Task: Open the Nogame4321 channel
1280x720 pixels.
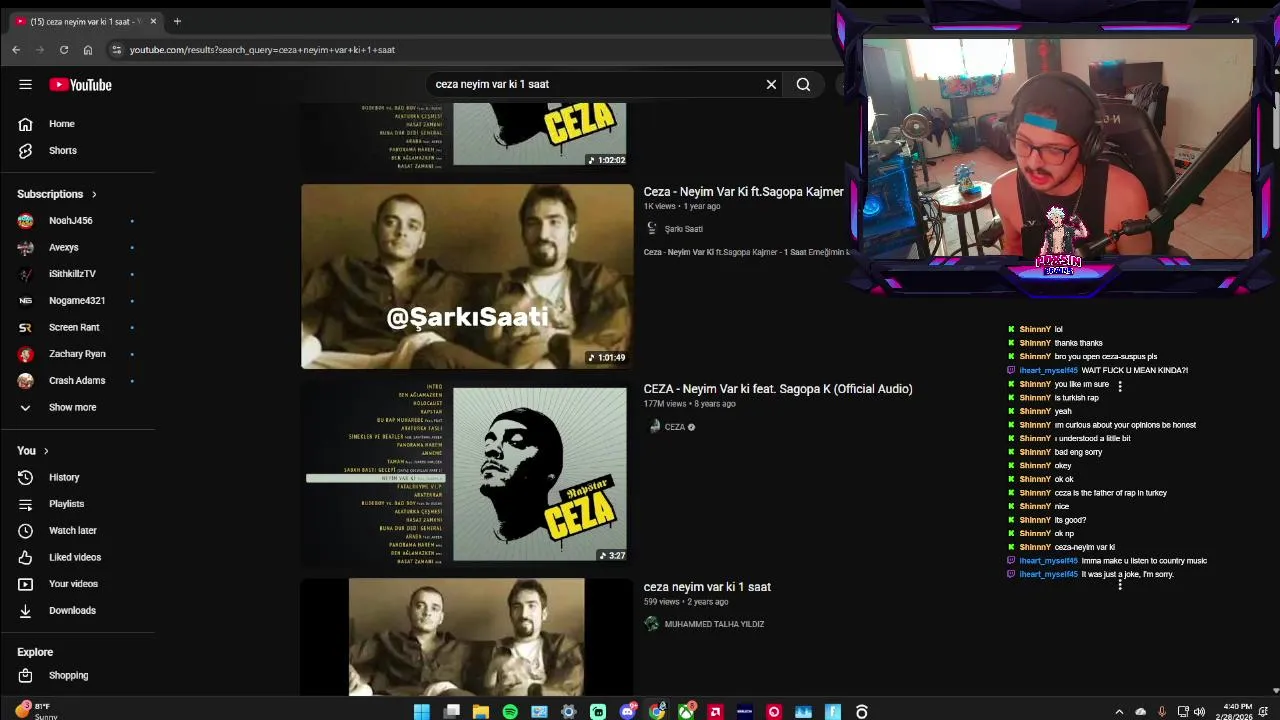Action: [x=78, y=301]
